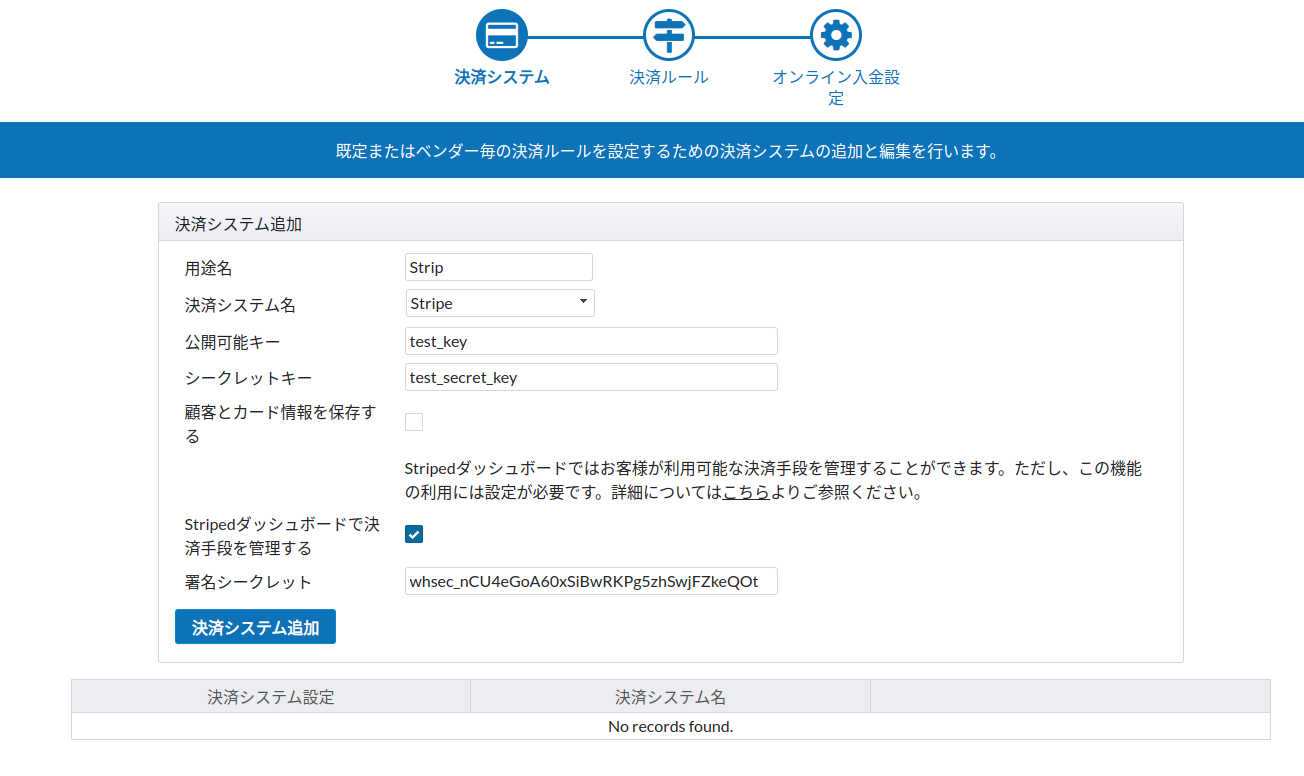Click the gear online deposit settings icon
Viewport: 1304px width, 776px height.
tap(836, 36)
